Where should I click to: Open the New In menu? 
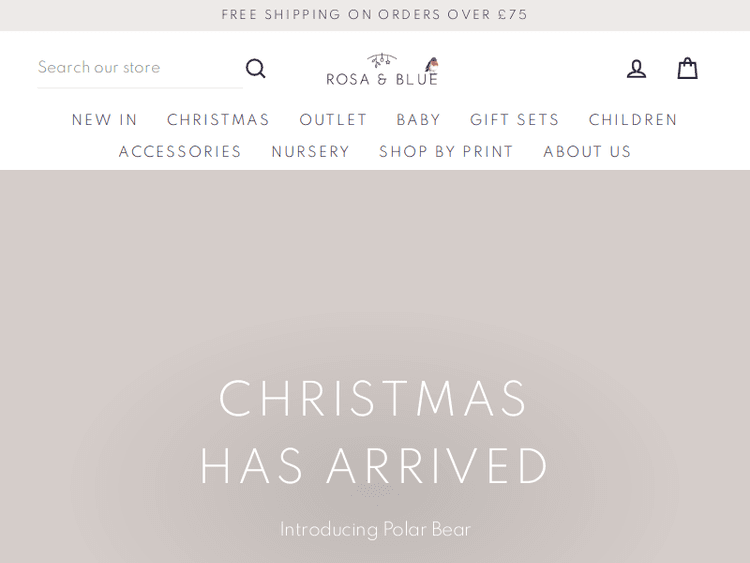pyautogui.click(x=105, y=120)
